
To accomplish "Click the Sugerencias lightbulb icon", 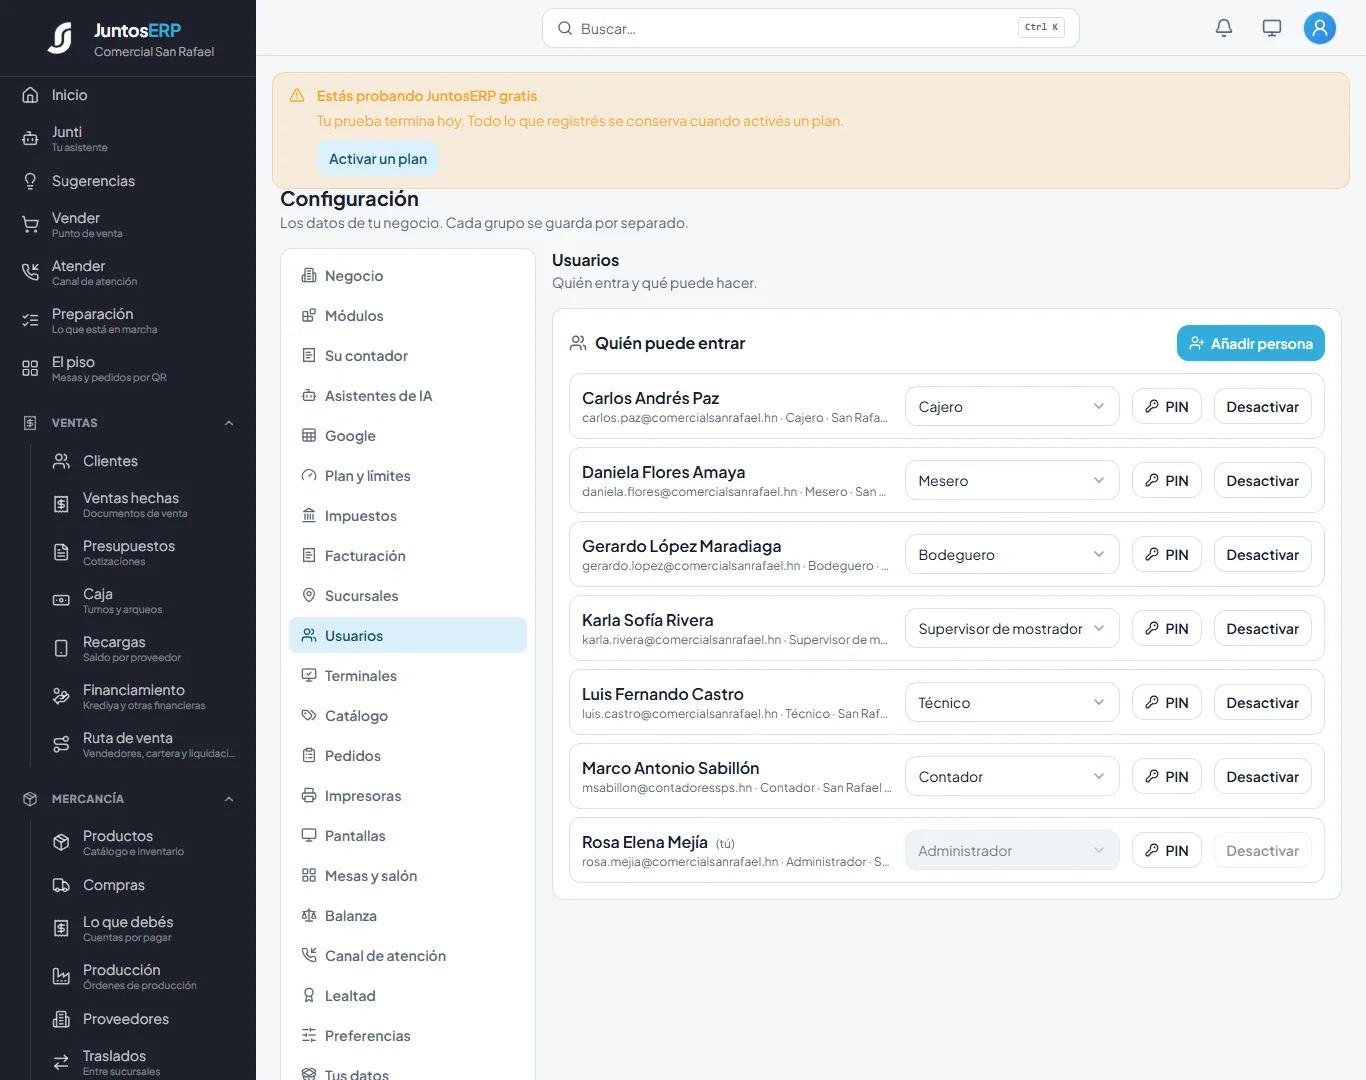I will [x=30, y=181].
